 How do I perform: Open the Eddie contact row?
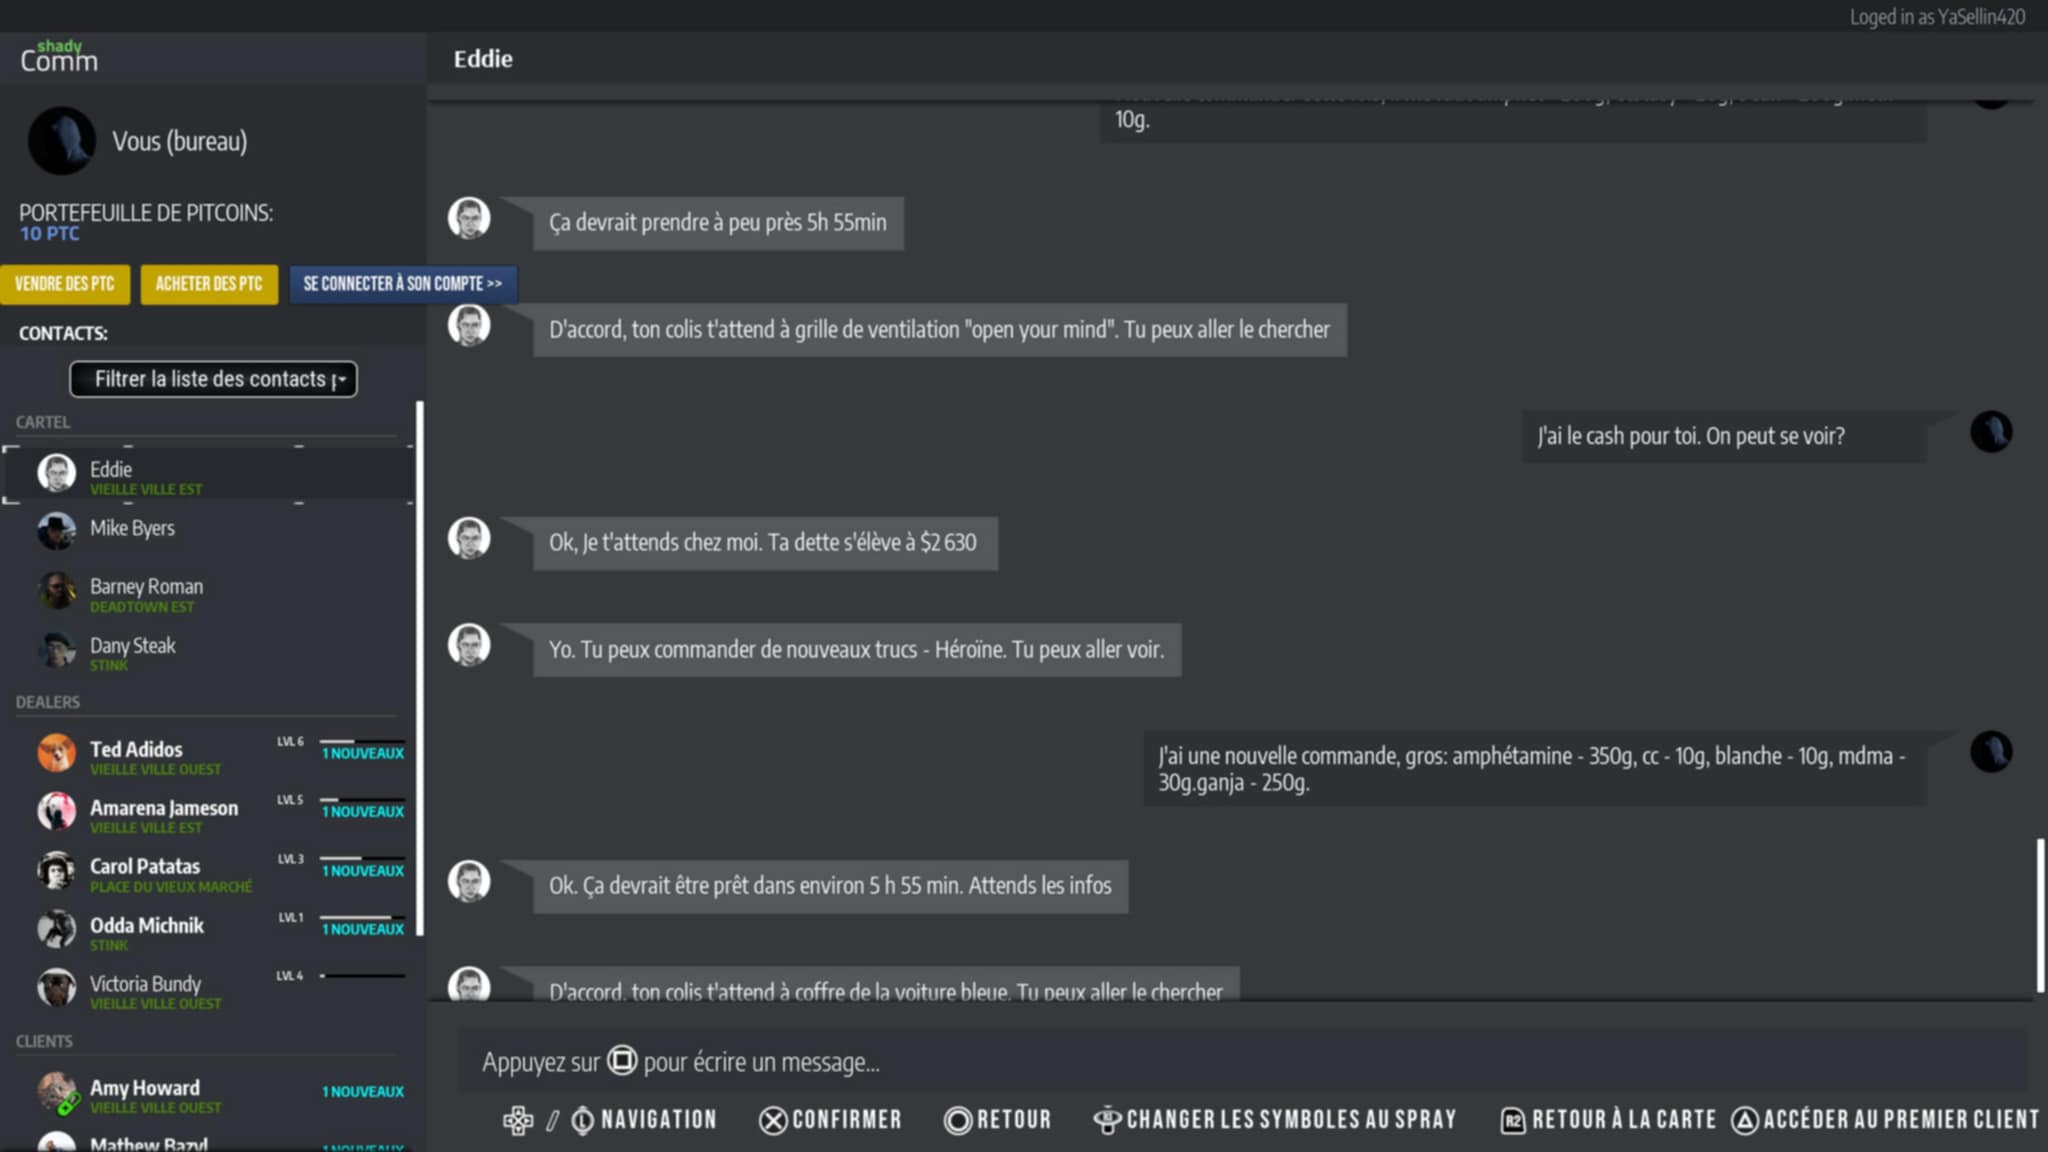click(x=209, y=474)
